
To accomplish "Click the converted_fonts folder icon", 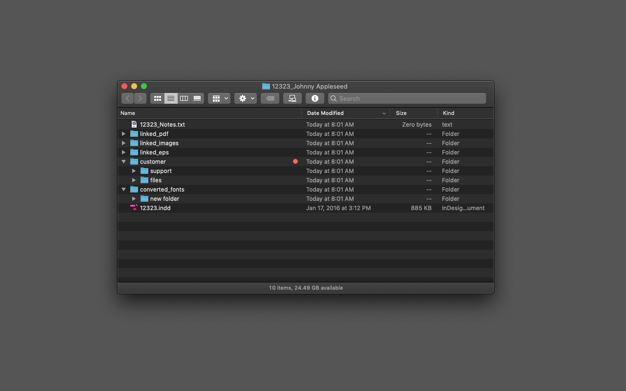I will coord(134,189).
